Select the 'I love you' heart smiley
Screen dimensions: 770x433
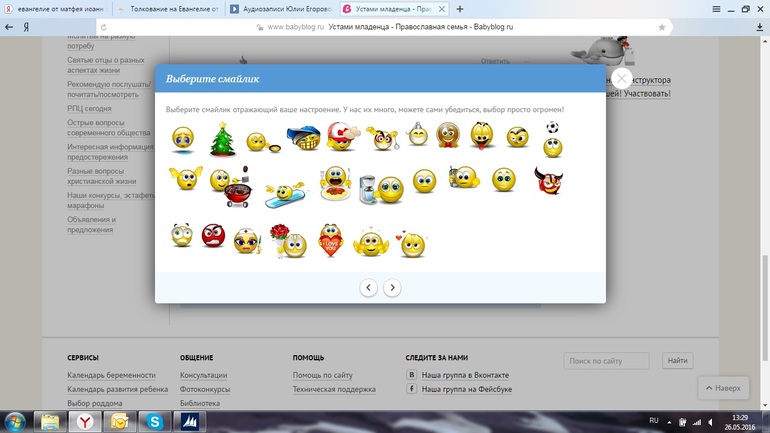click(x=330, y=240)
